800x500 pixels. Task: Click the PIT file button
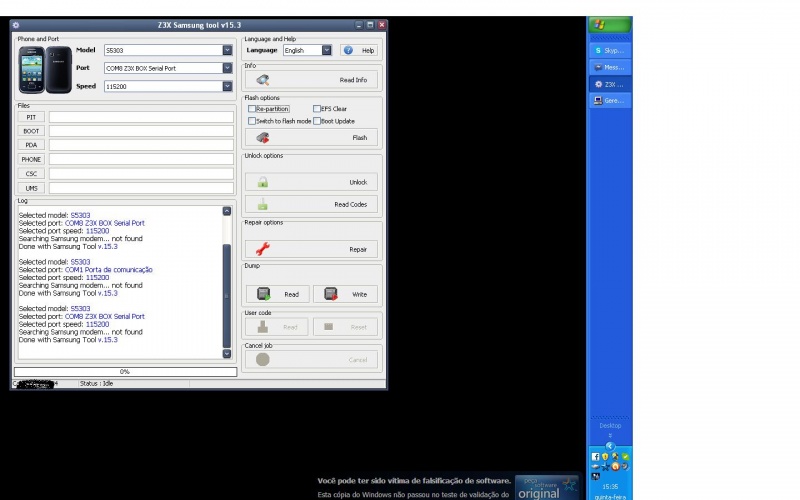(31, 117)
